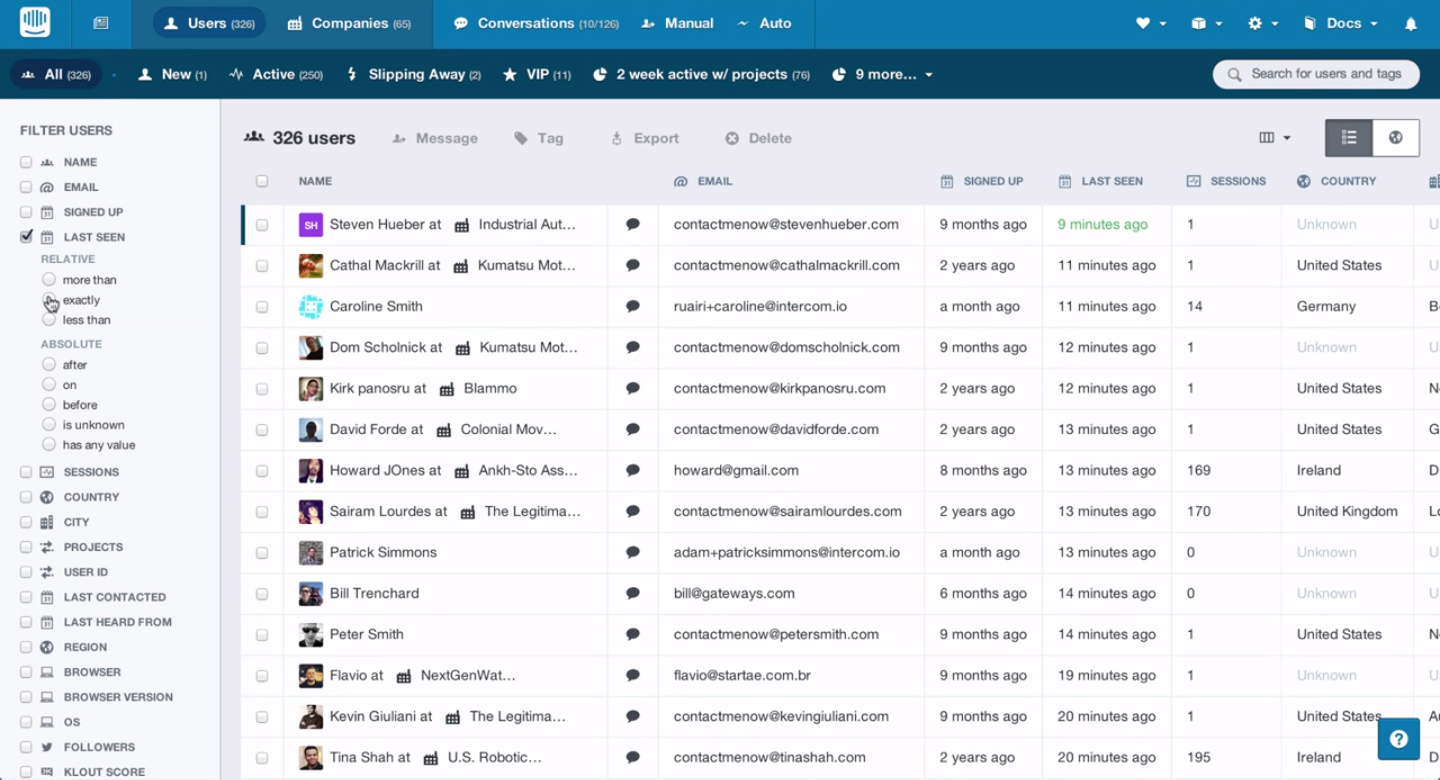1440x780 pixels.
Task: Select the list view icon
Action: pos(1349,138)
